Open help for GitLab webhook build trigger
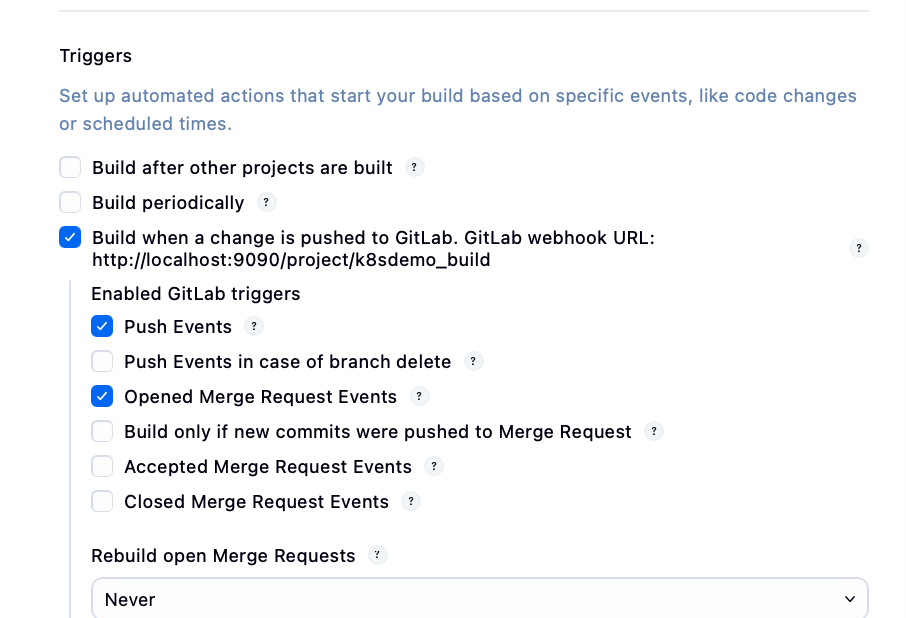 [858, 248]
